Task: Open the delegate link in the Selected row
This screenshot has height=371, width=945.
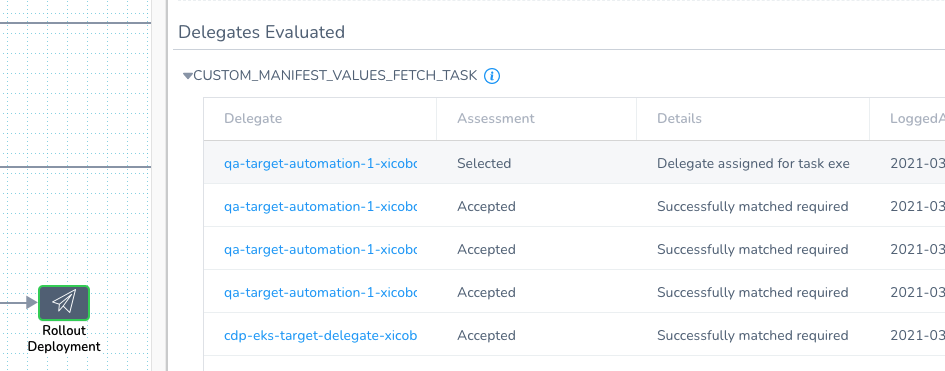Action: pyautogui.click(x=320, y=163)
